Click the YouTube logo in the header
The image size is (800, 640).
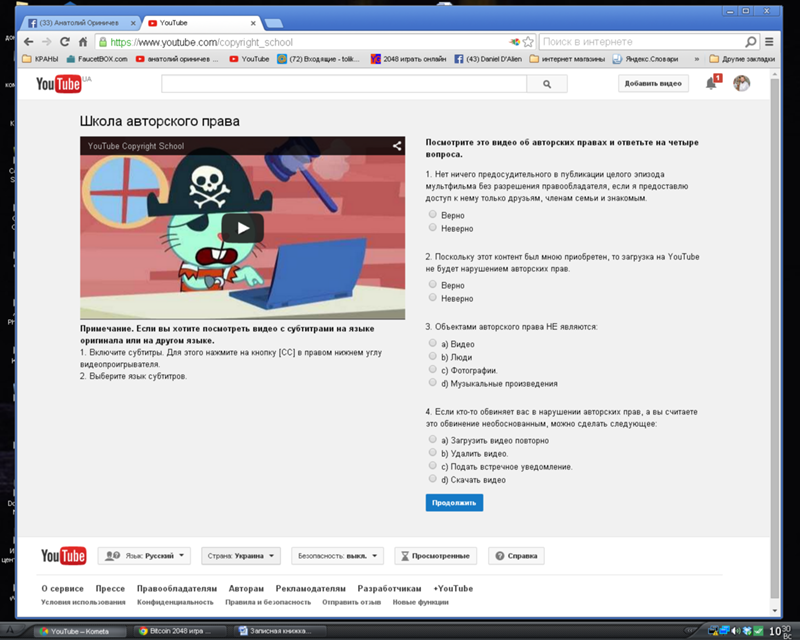59,84
